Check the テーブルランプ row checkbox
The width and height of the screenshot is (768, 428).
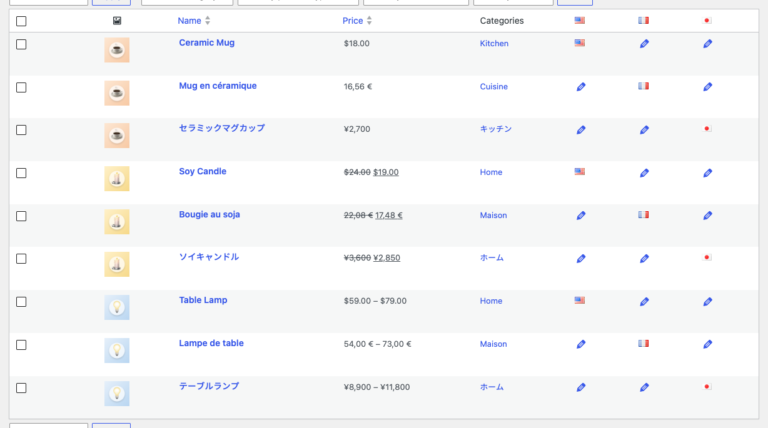point(21,388)
